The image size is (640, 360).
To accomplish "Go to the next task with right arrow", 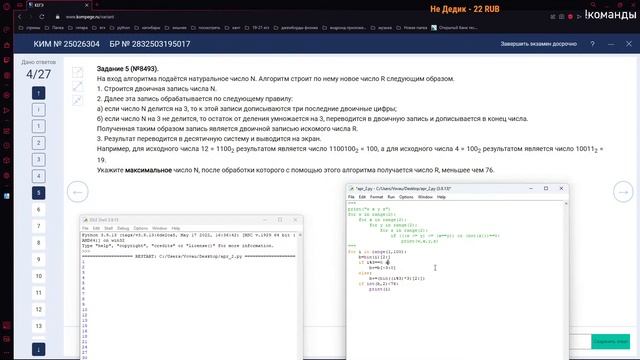I will (623, 192).
